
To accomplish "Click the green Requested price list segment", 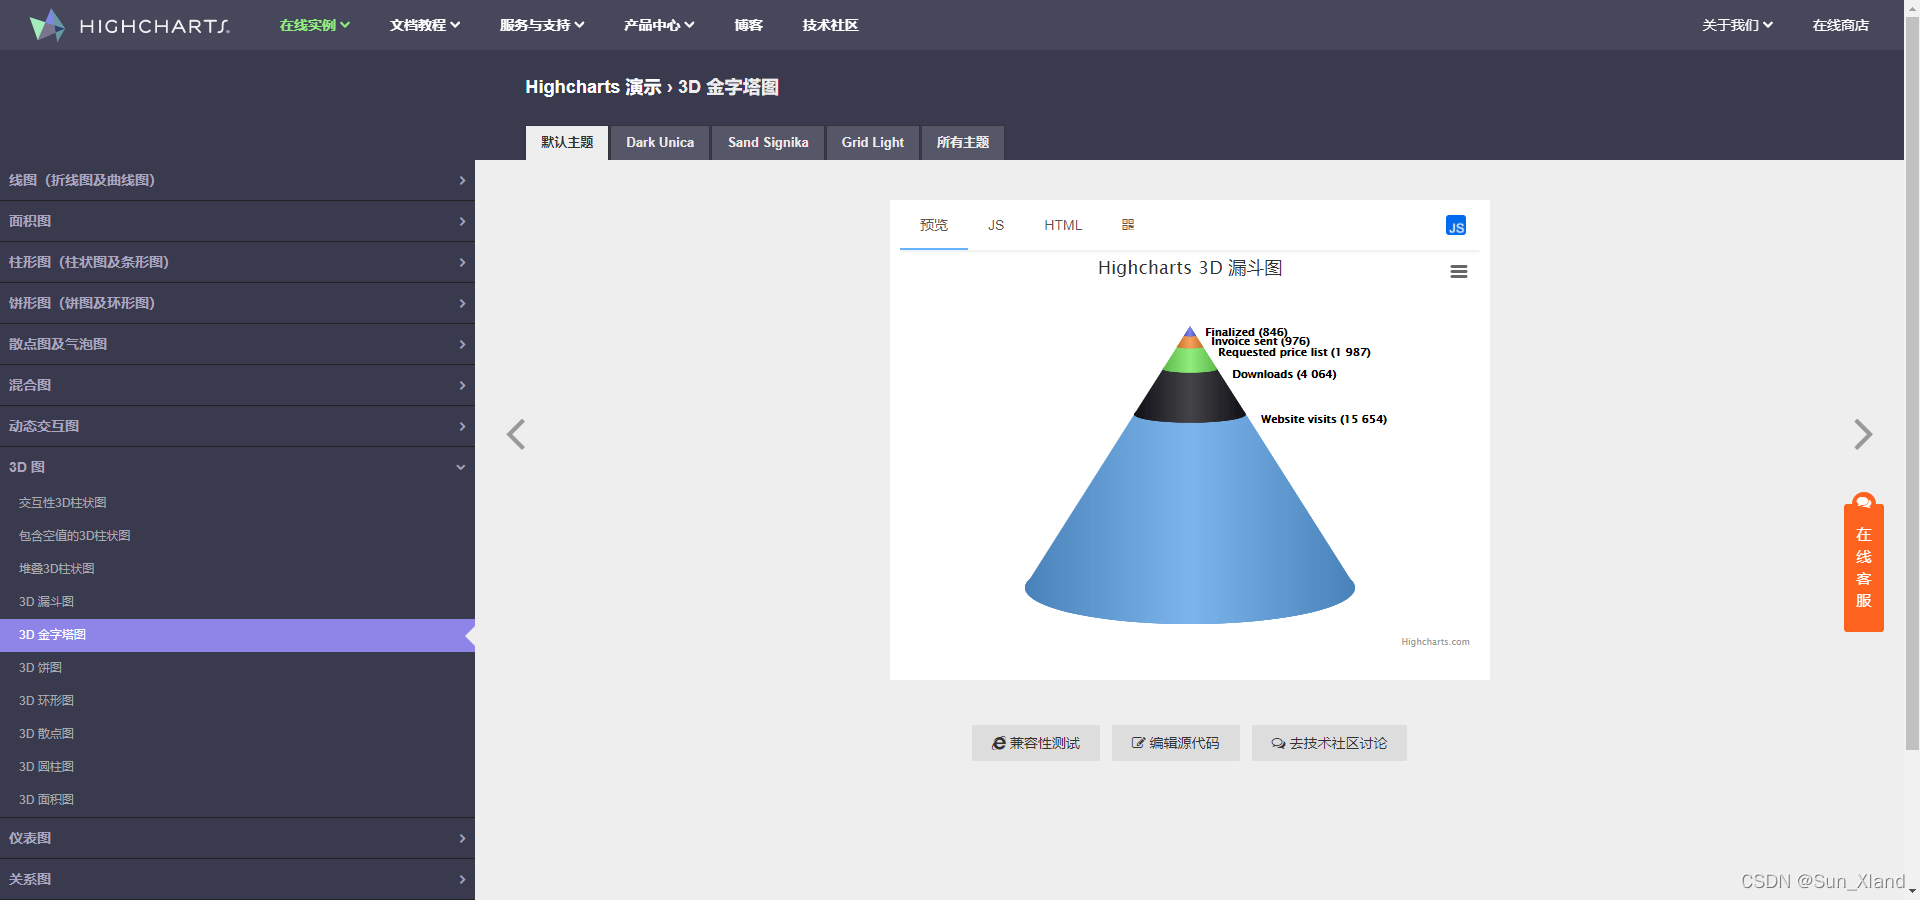I will tap(1190, 360).
